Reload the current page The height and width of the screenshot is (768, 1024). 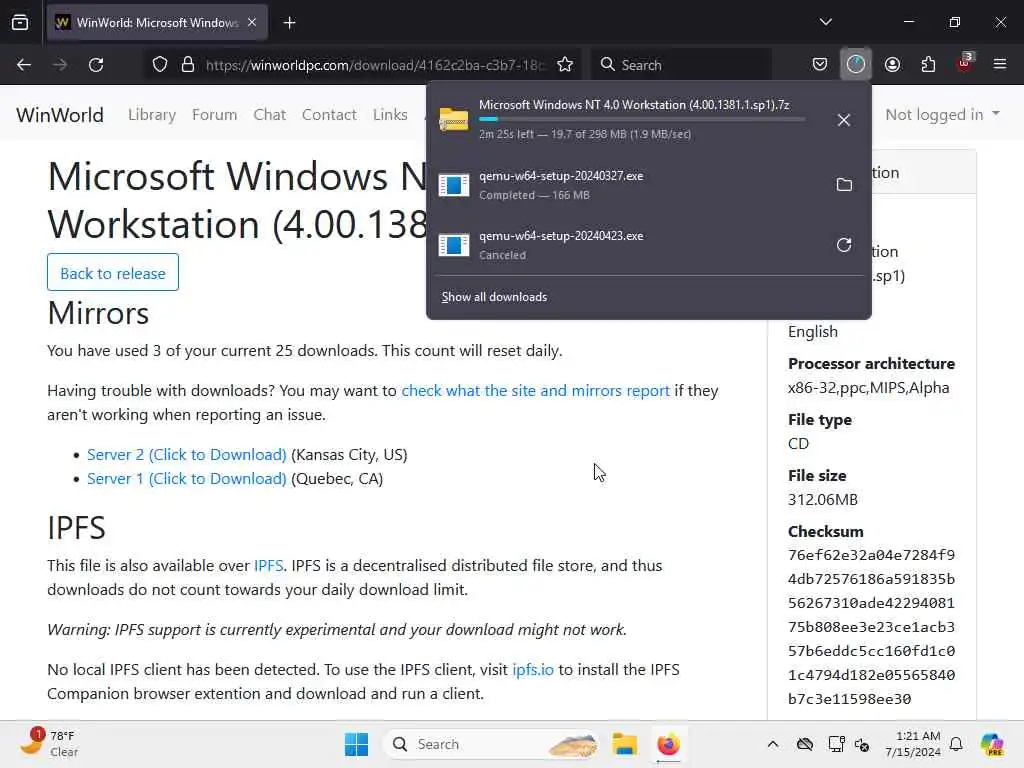(x=96, y=65)
